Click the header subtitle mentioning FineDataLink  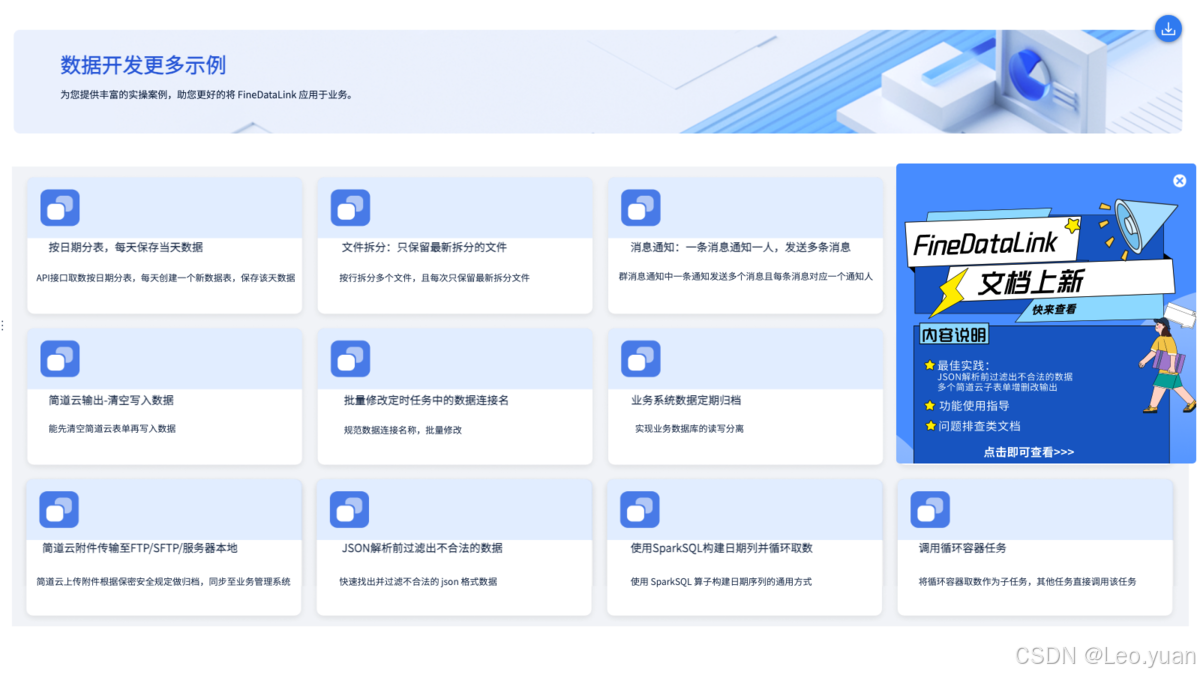click(206, 95)
